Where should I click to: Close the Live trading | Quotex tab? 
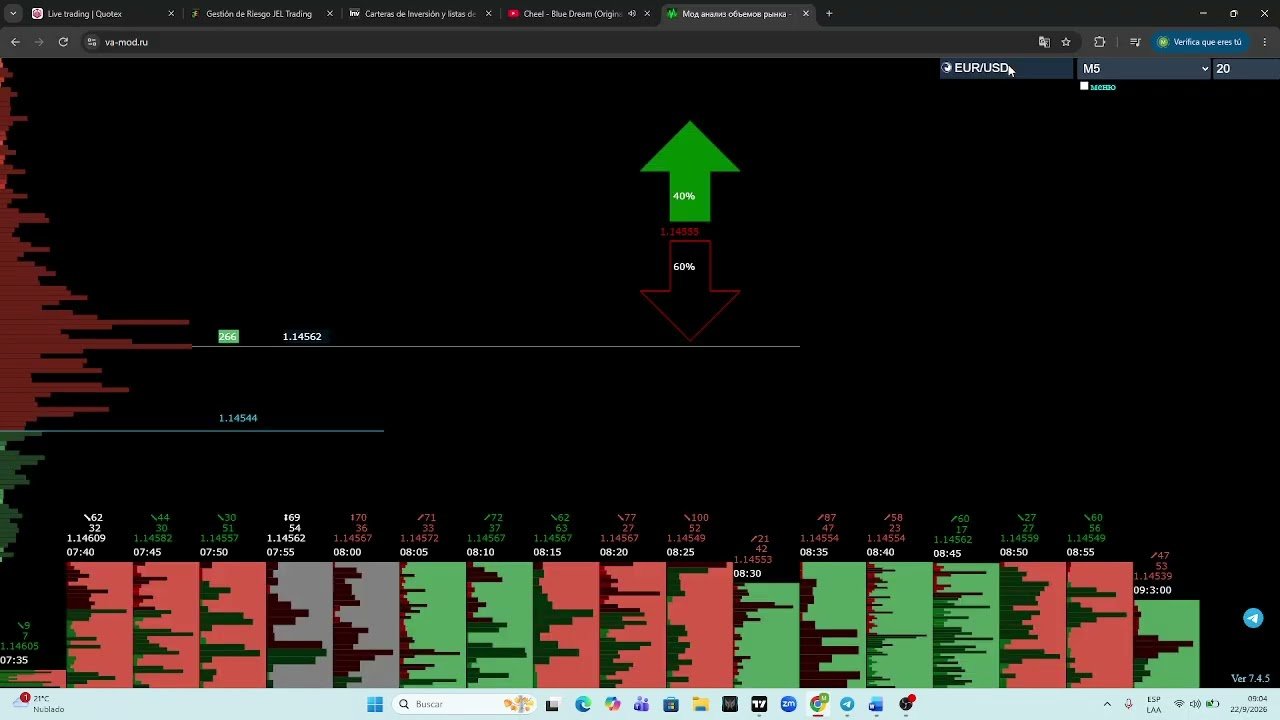tap(171, 14)
